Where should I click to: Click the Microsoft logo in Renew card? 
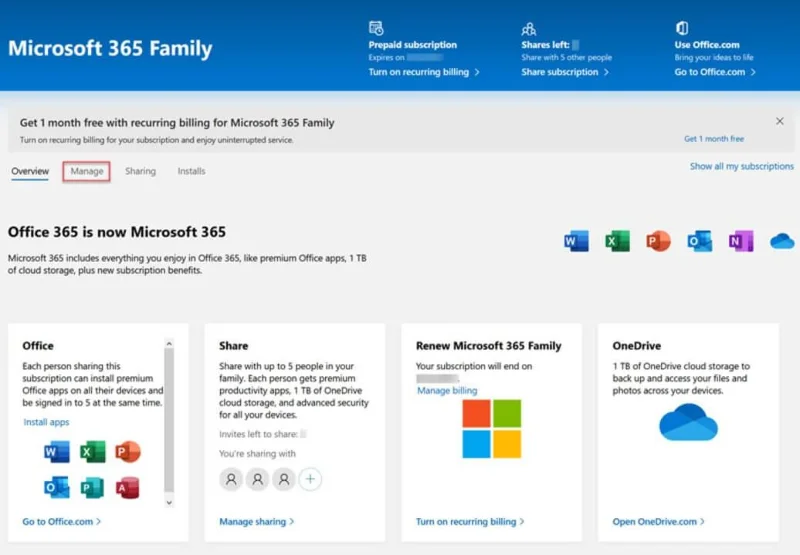coord(492,428)
